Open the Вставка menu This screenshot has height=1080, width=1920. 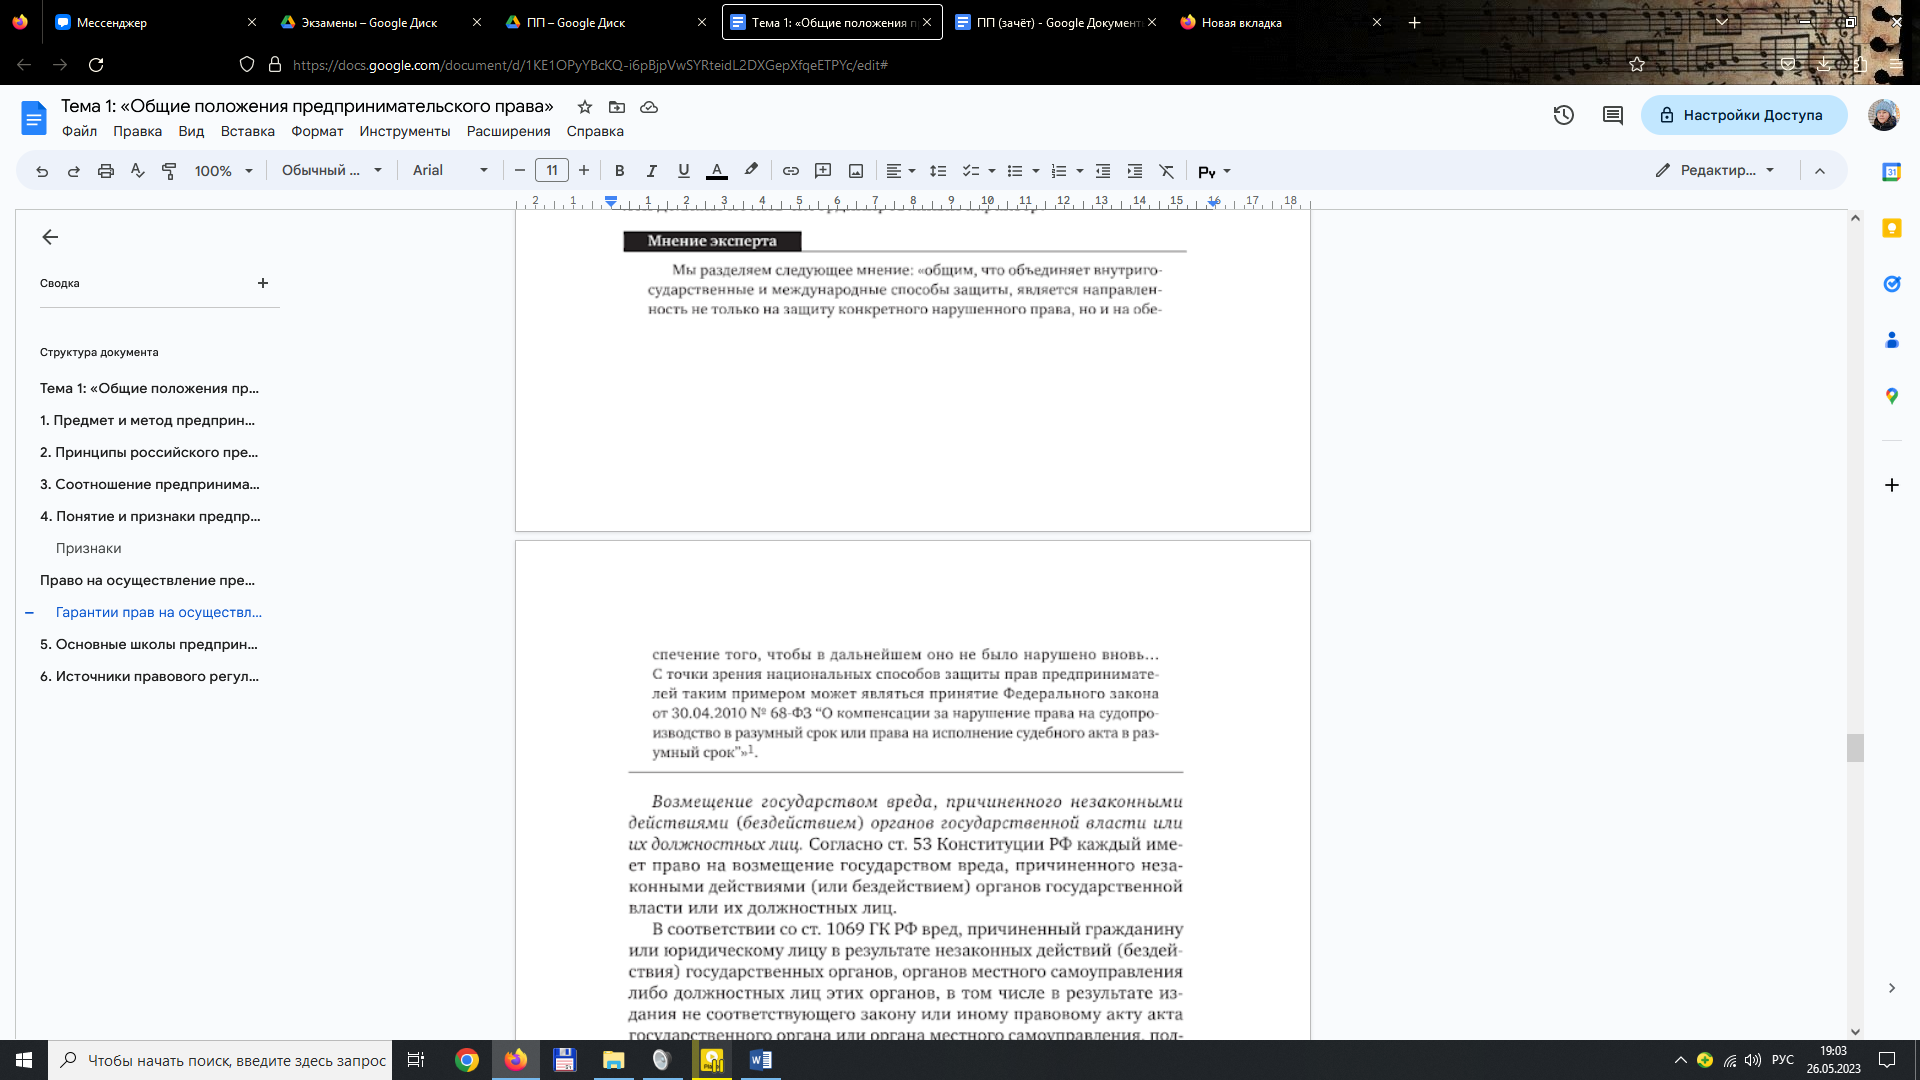tap(248, 131)
